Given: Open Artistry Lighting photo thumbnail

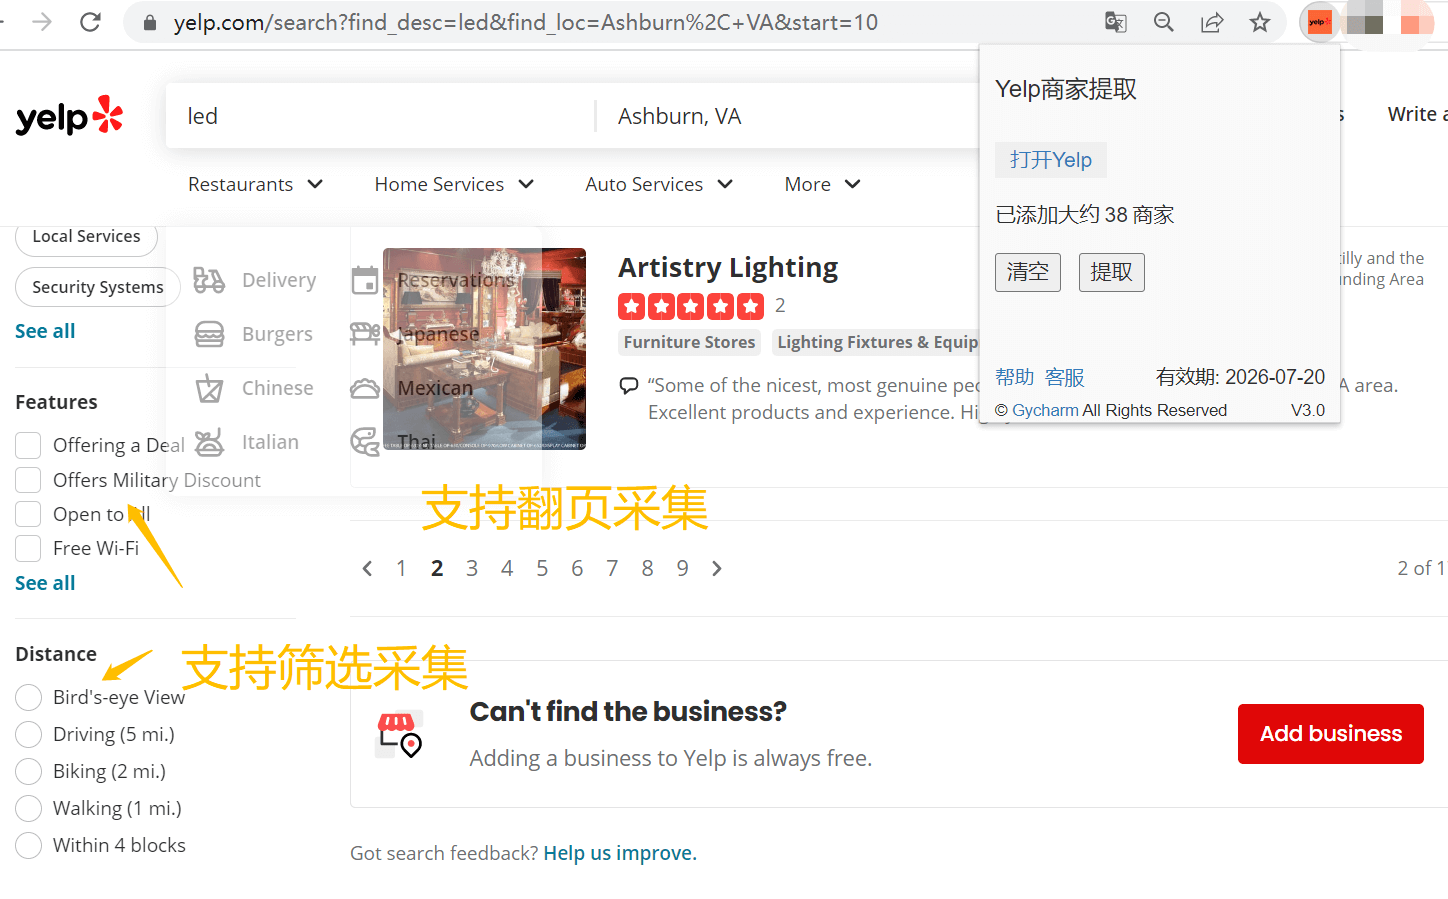Looking at the screenshot, I should [x=484, y=349].
